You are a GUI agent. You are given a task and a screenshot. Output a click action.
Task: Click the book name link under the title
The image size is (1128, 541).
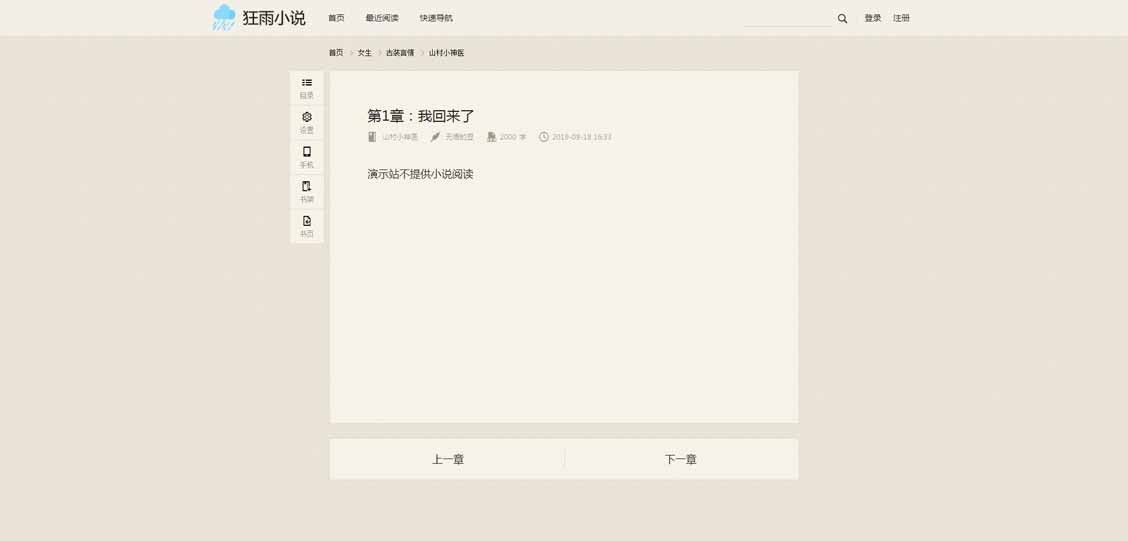click(400, 137)
